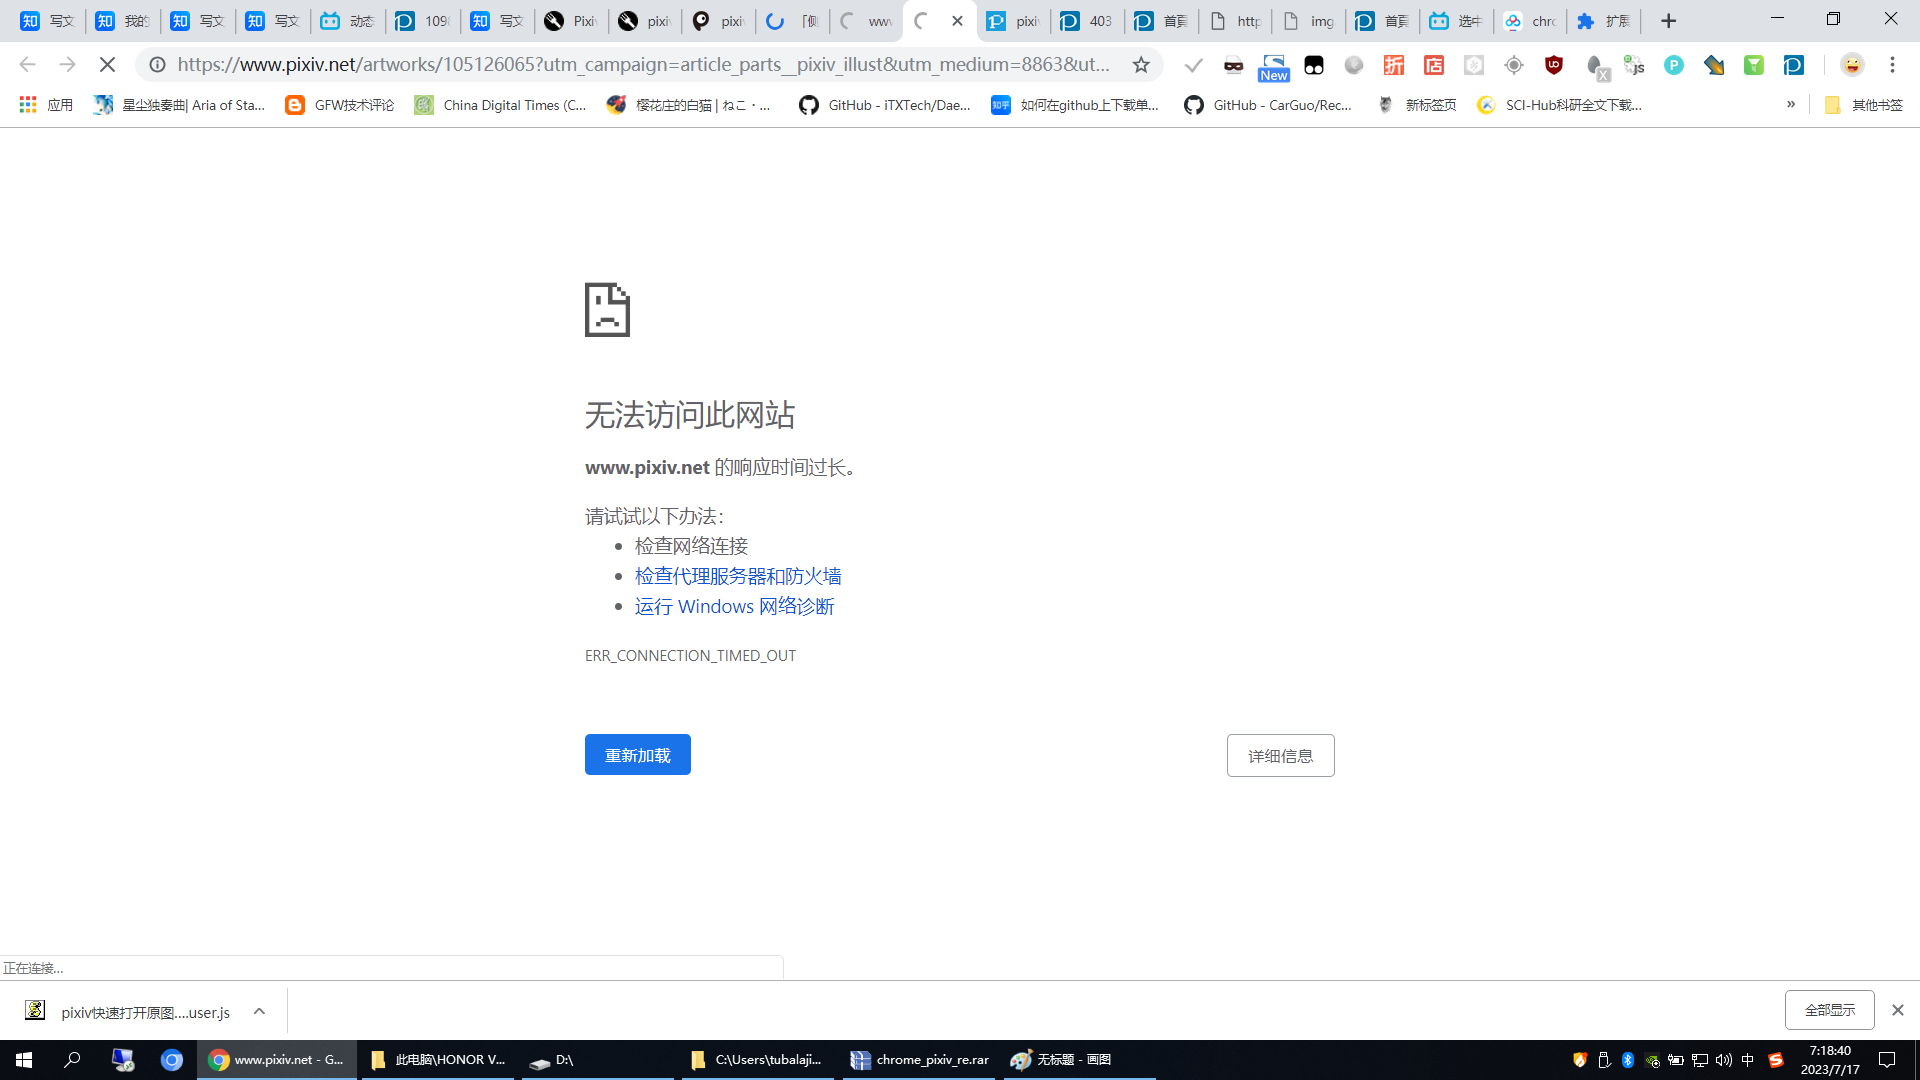Switch to the chrome Baidu-icon tab
This screenshot has width=1920, height=1080.
(1530, 21)
